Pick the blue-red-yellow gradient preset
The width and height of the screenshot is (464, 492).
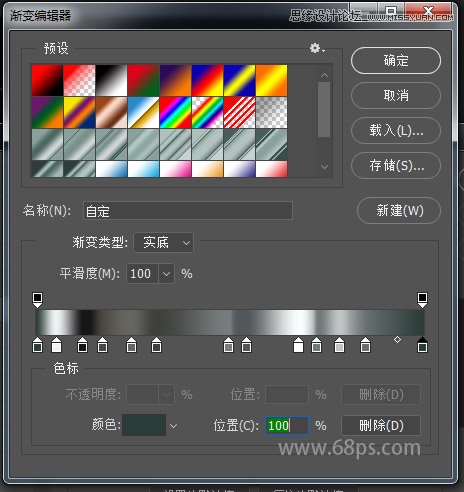tap(207, 80)
